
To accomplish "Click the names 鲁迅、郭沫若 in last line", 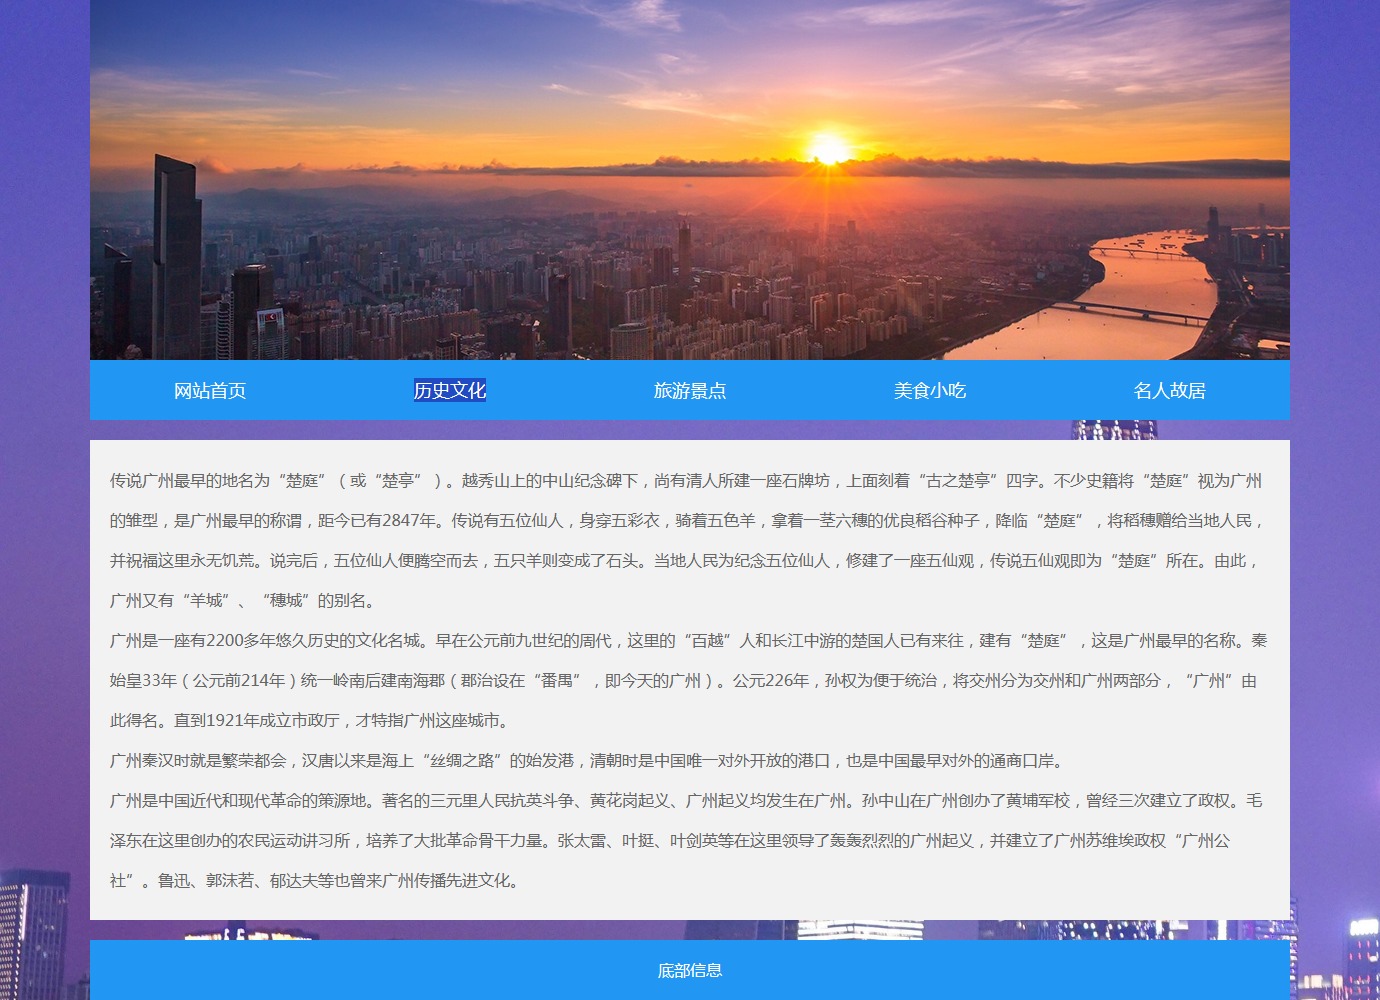I will [206, 881].
